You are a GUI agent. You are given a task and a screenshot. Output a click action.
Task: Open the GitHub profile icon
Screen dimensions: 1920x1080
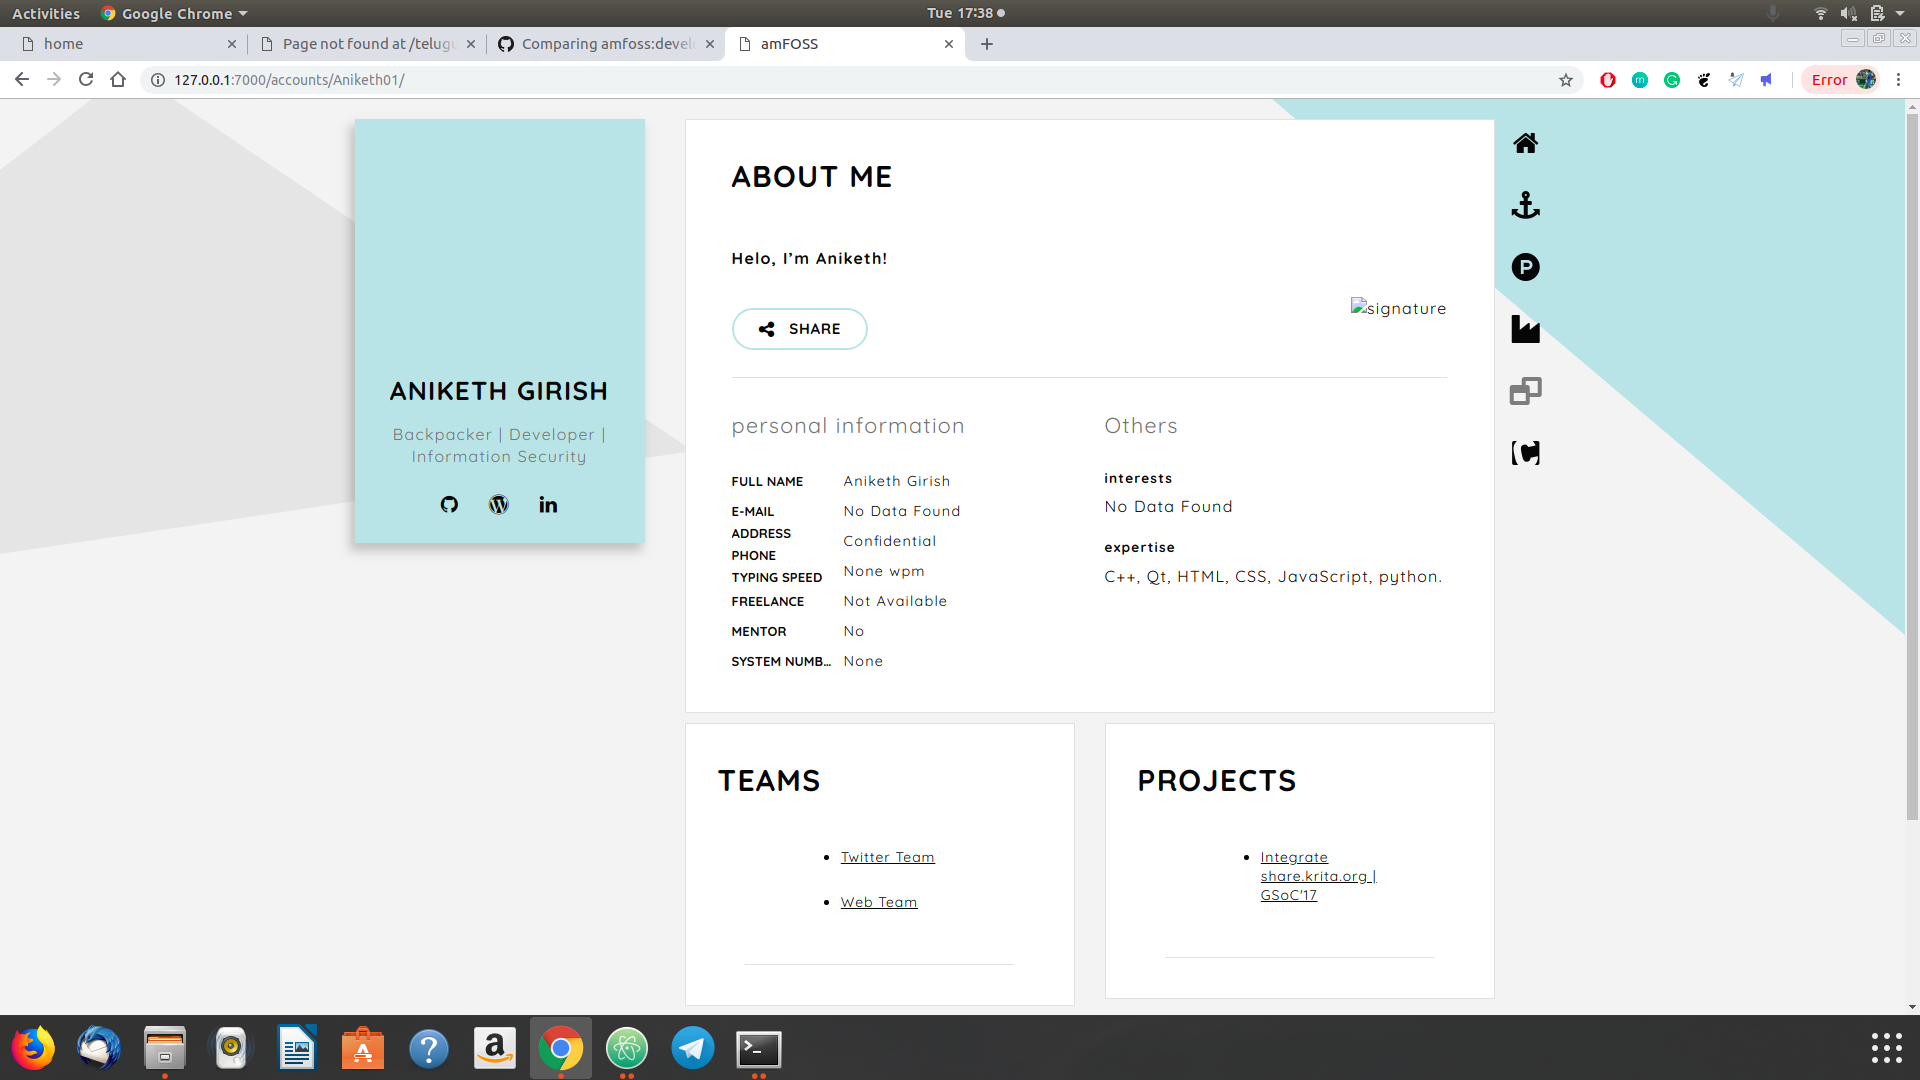coord(449,504)
